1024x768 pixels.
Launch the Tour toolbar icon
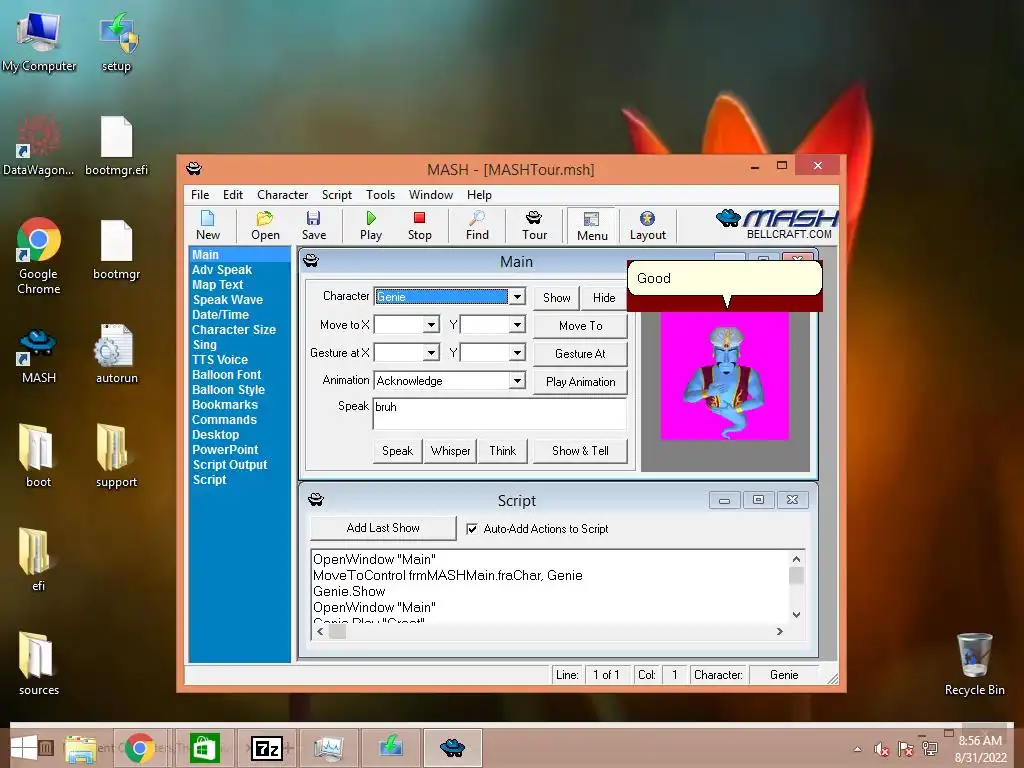pos(534,225)
